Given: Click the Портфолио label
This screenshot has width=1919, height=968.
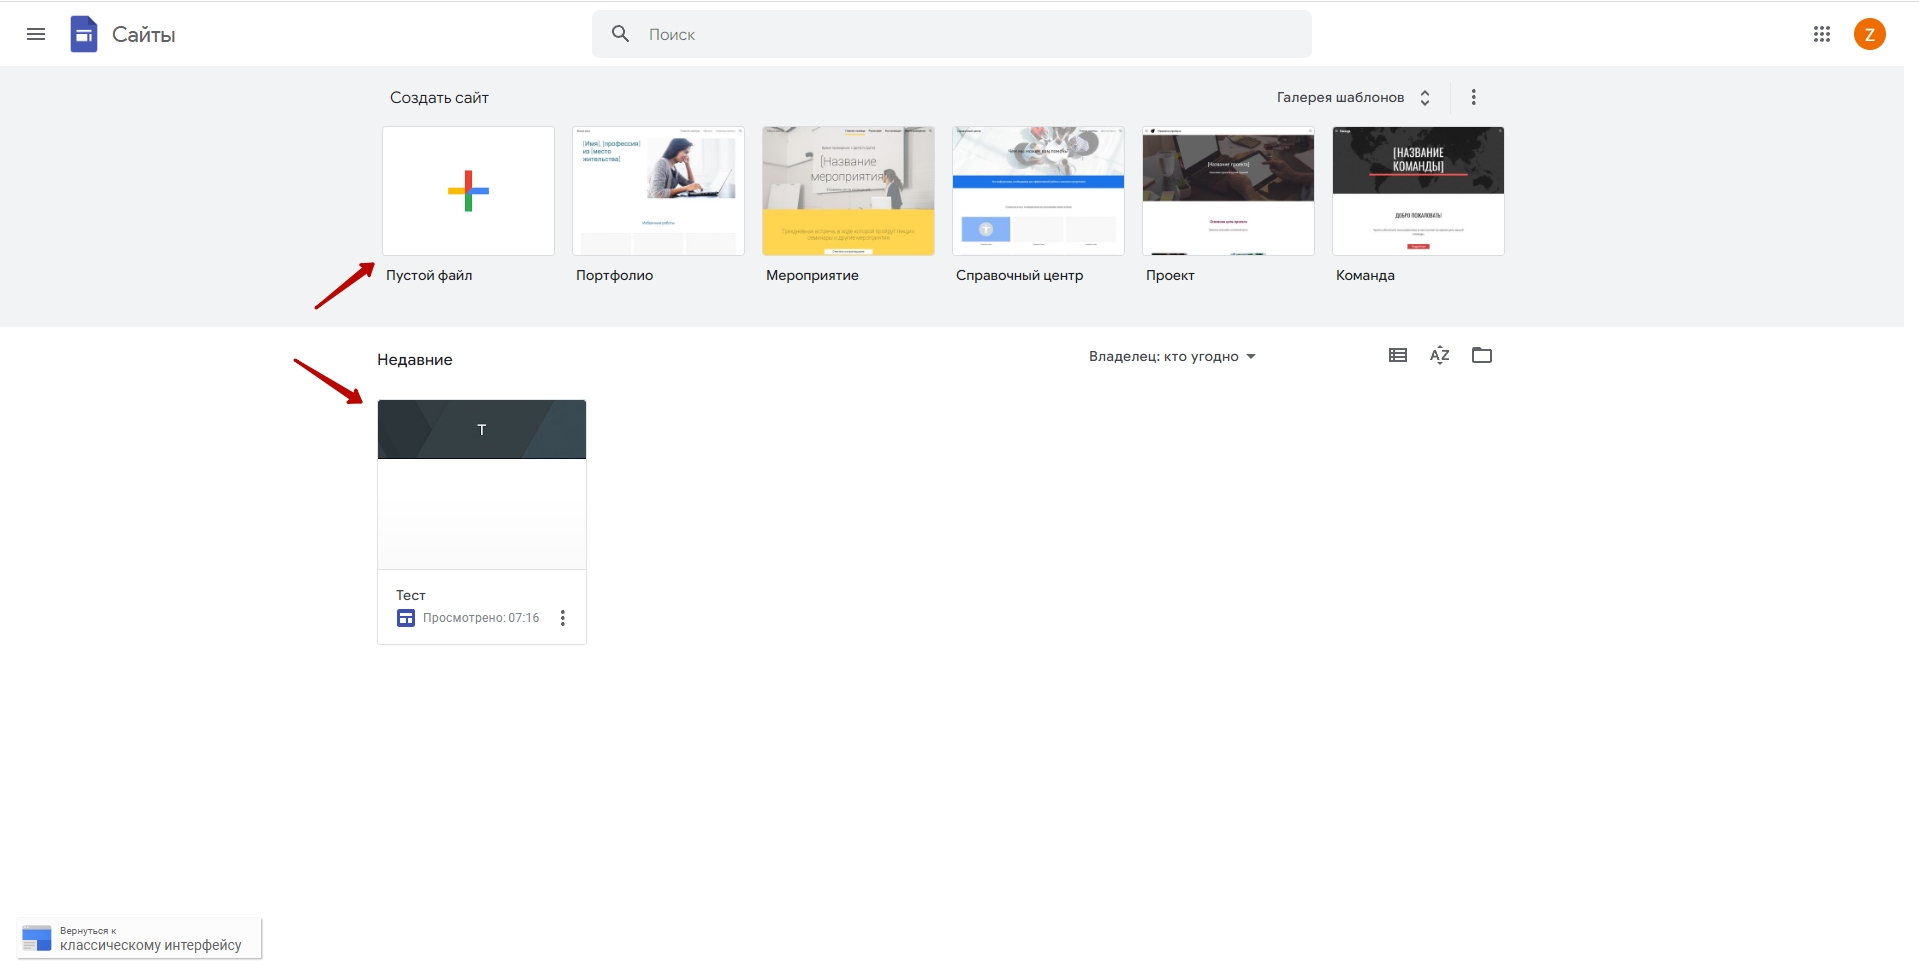Looking at the screenshot, I should point(614,275).
